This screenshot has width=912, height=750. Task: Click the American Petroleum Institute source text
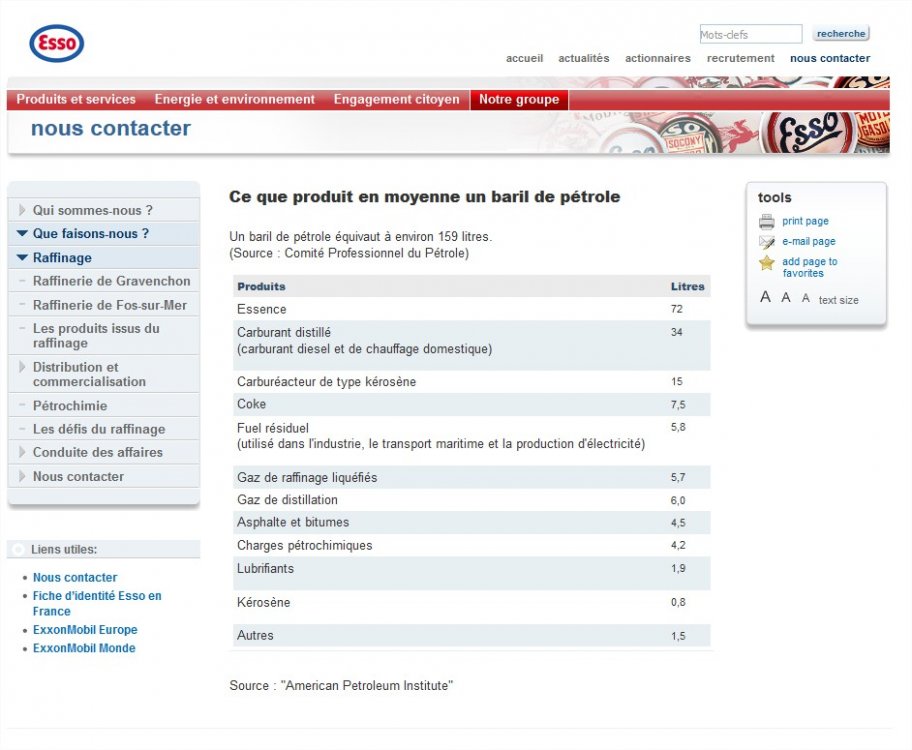[341, 685]
